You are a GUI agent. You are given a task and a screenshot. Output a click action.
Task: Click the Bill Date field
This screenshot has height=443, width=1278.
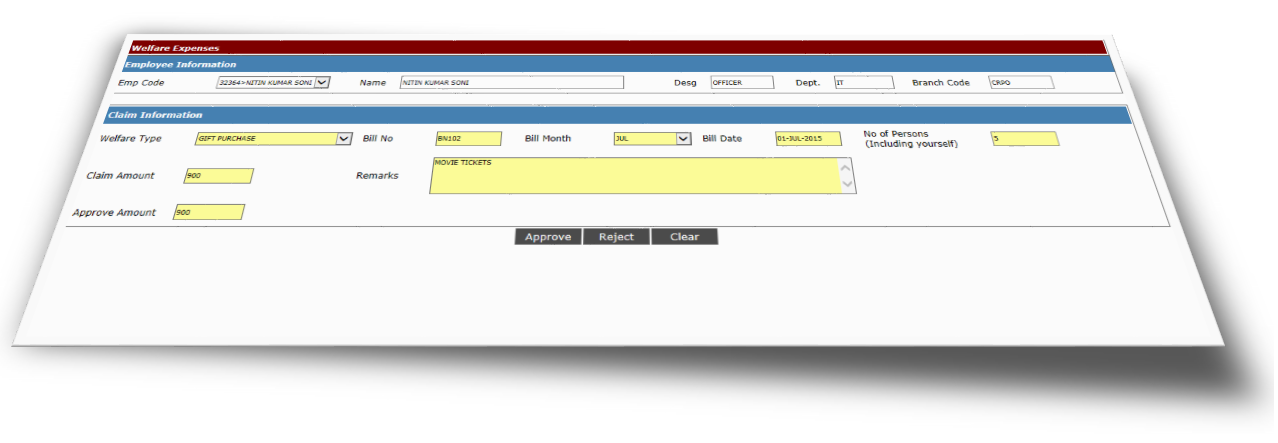pos(808,139)
